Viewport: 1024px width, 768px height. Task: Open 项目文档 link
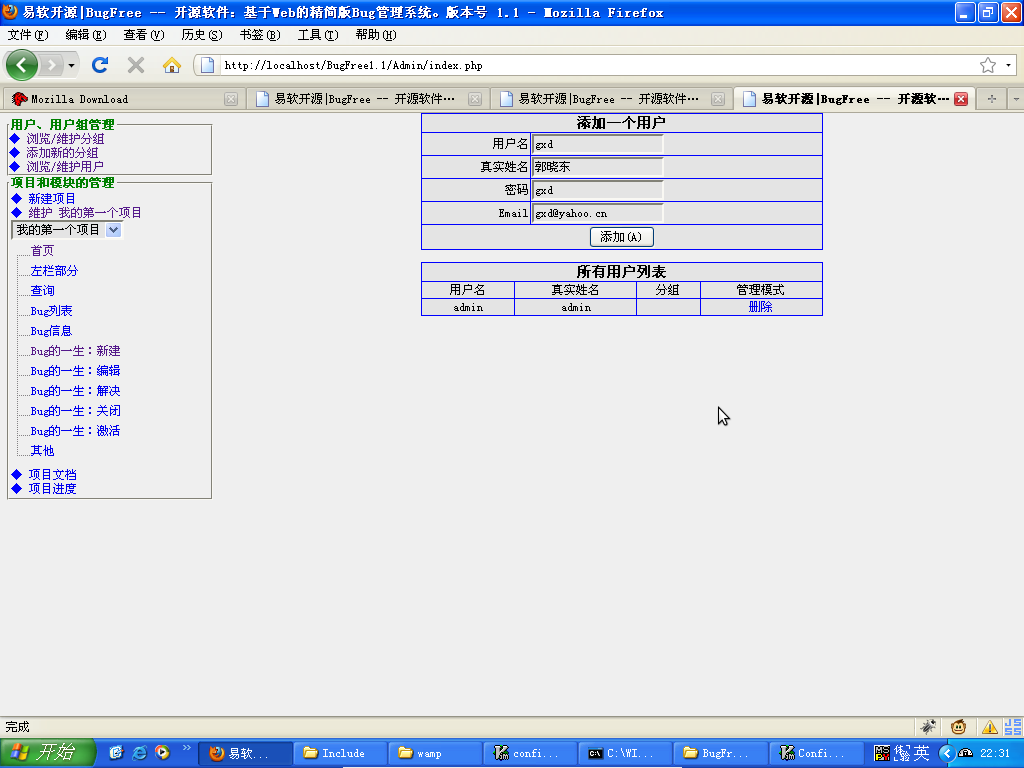(52, 475)
